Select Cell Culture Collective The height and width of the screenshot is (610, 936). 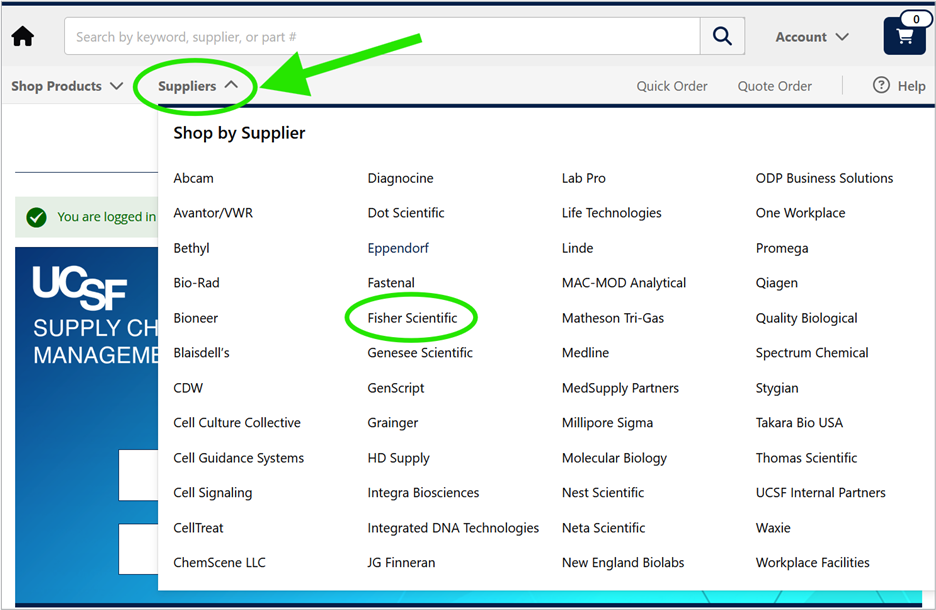tap(237, 422)
